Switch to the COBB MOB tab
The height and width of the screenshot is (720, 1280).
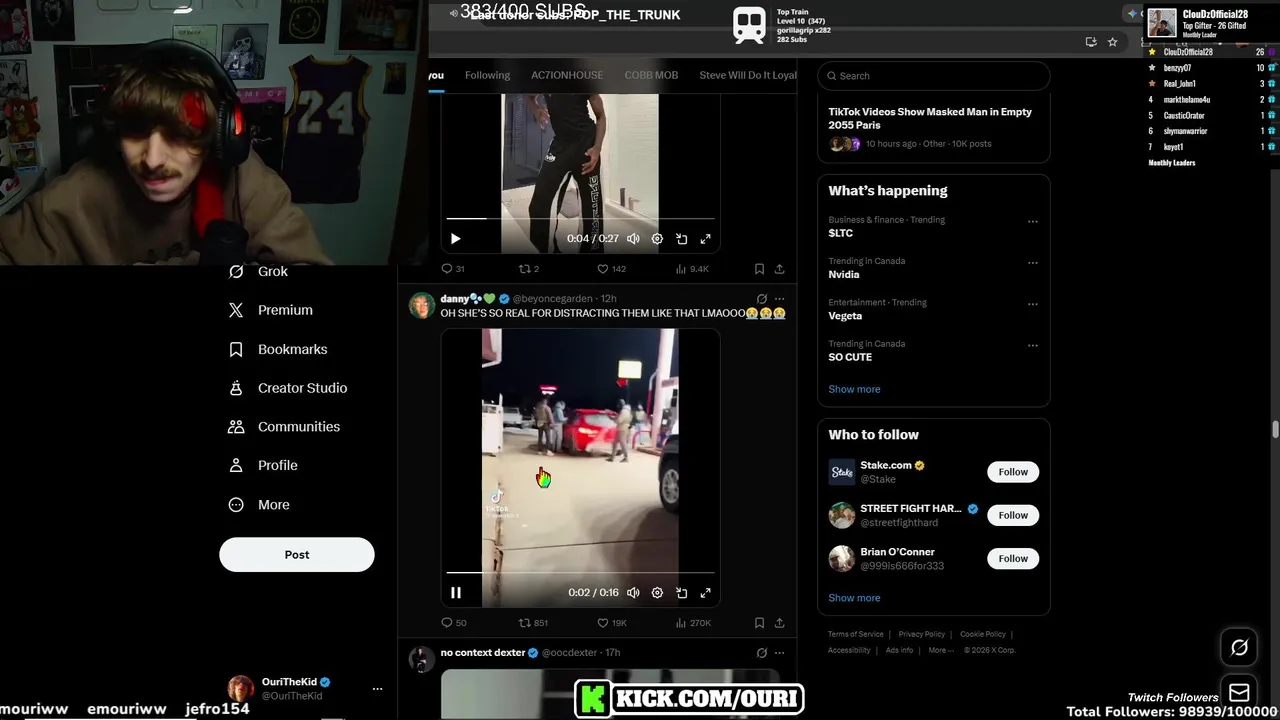(x=651, y=75)
